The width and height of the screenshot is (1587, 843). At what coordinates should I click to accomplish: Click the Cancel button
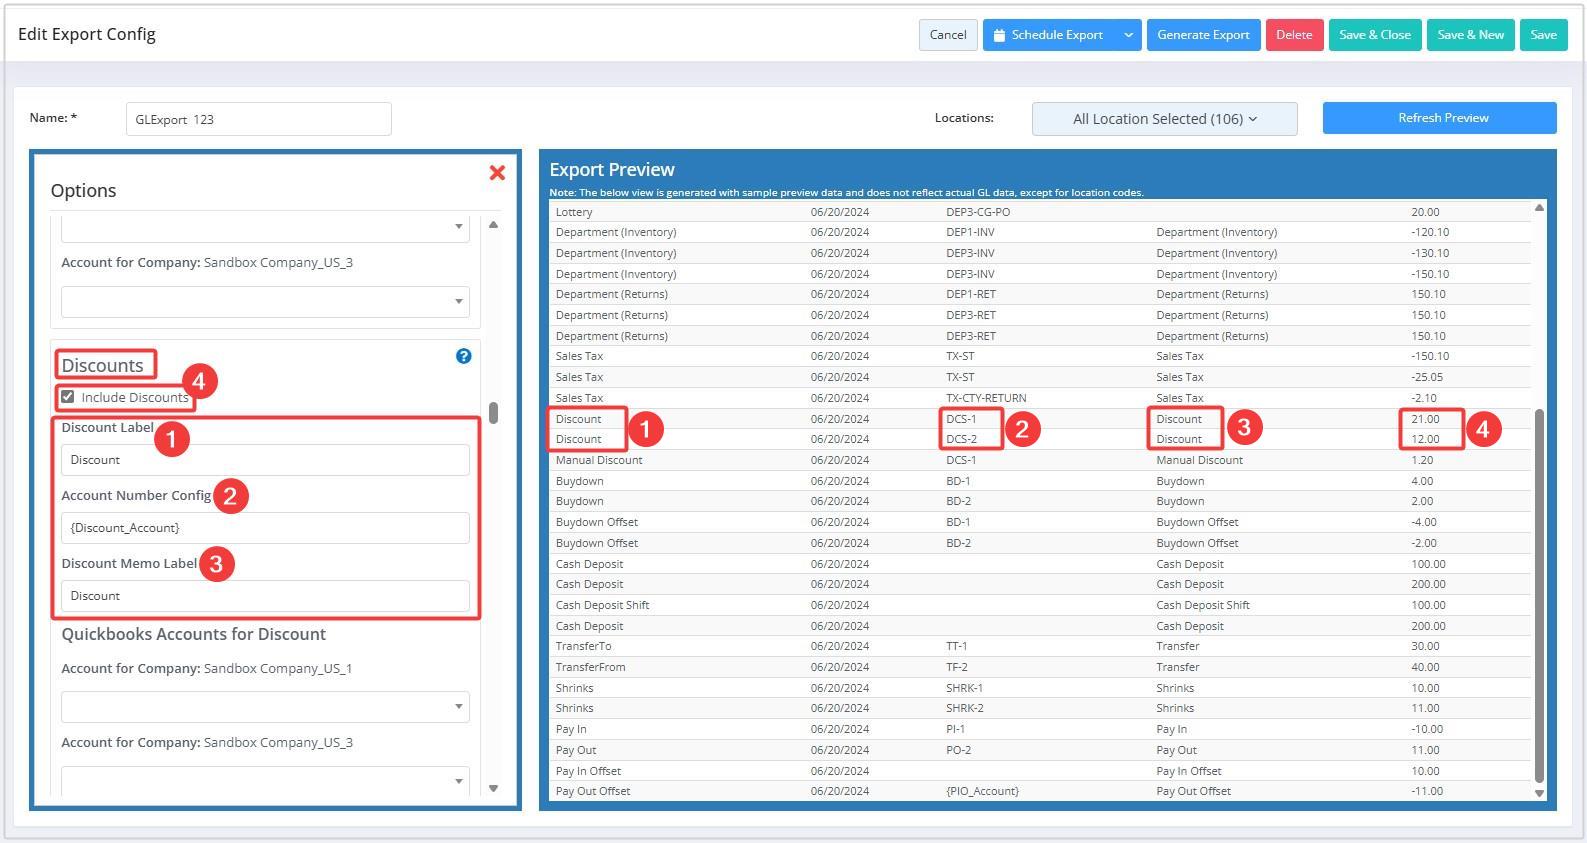click(x=947, y=35)
